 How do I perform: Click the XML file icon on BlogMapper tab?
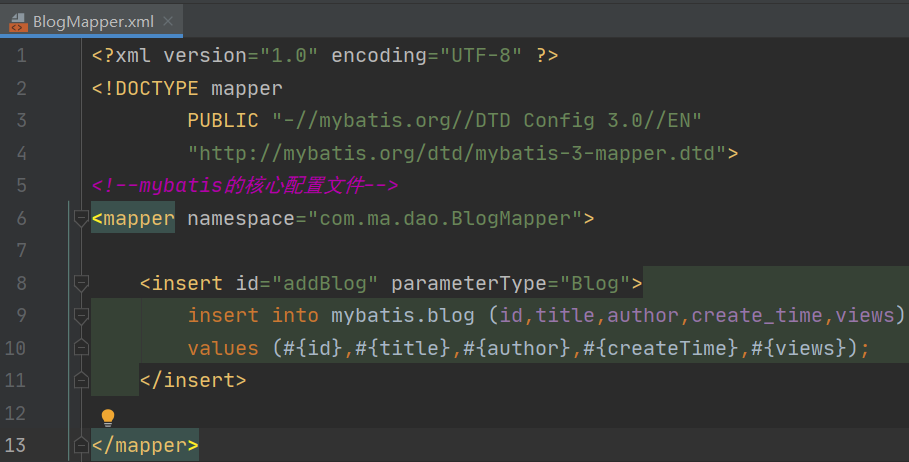click(17, 21)
